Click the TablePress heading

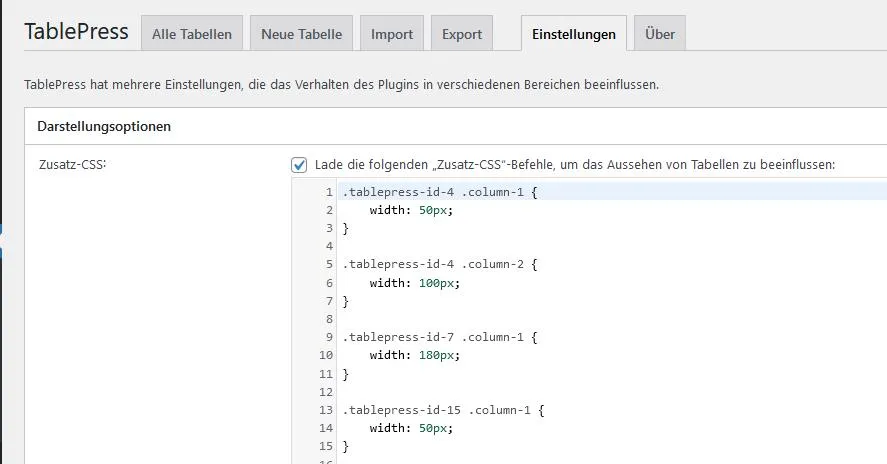pyautogui.click(x=76, y=31)
